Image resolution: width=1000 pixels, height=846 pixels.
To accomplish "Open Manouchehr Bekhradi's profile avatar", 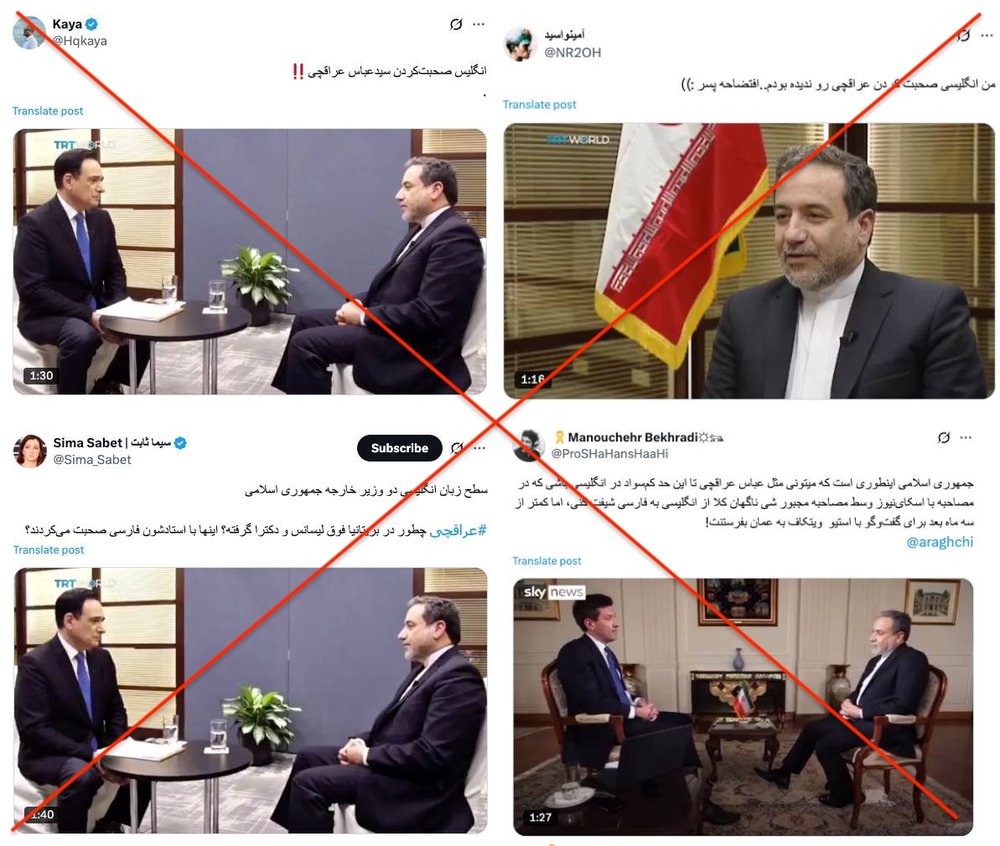I will [529, 445].
